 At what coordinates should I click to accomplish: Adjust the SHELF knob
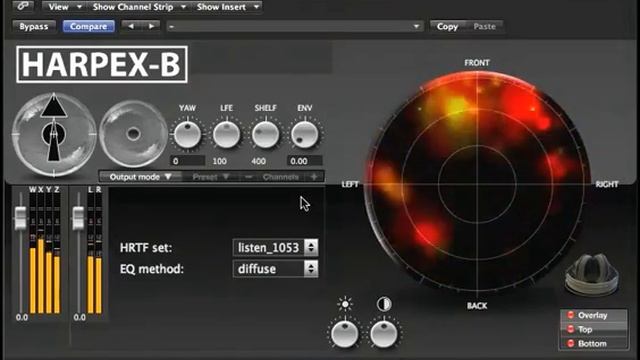[265, 134]
